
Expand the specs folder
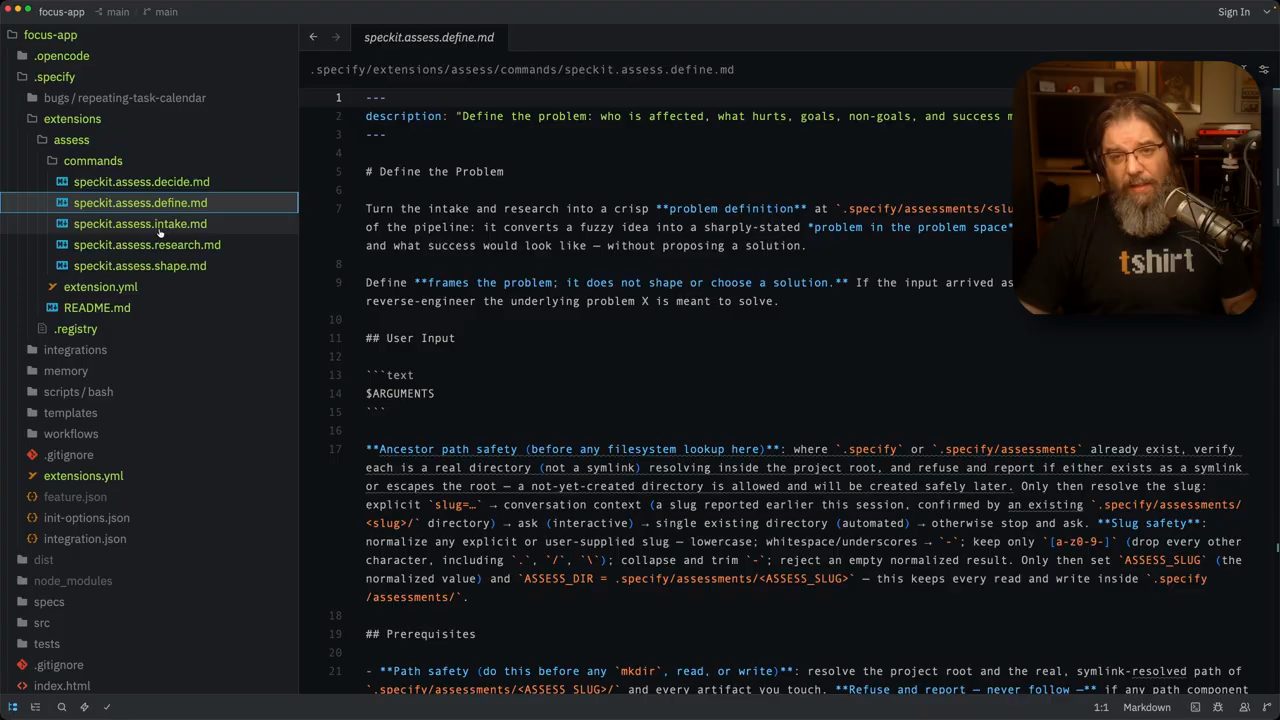[x=40, y=602]
